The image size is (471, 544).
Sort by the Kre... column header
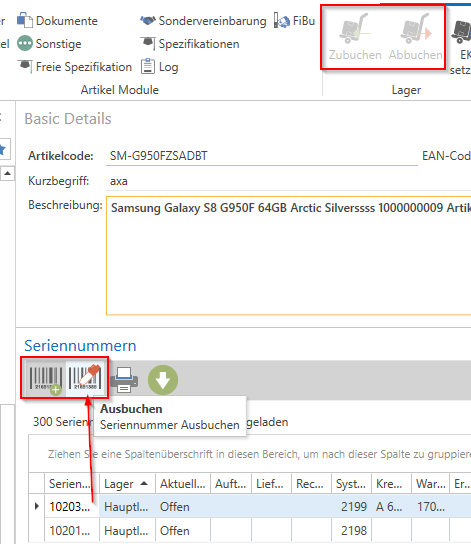coord(391,484)
